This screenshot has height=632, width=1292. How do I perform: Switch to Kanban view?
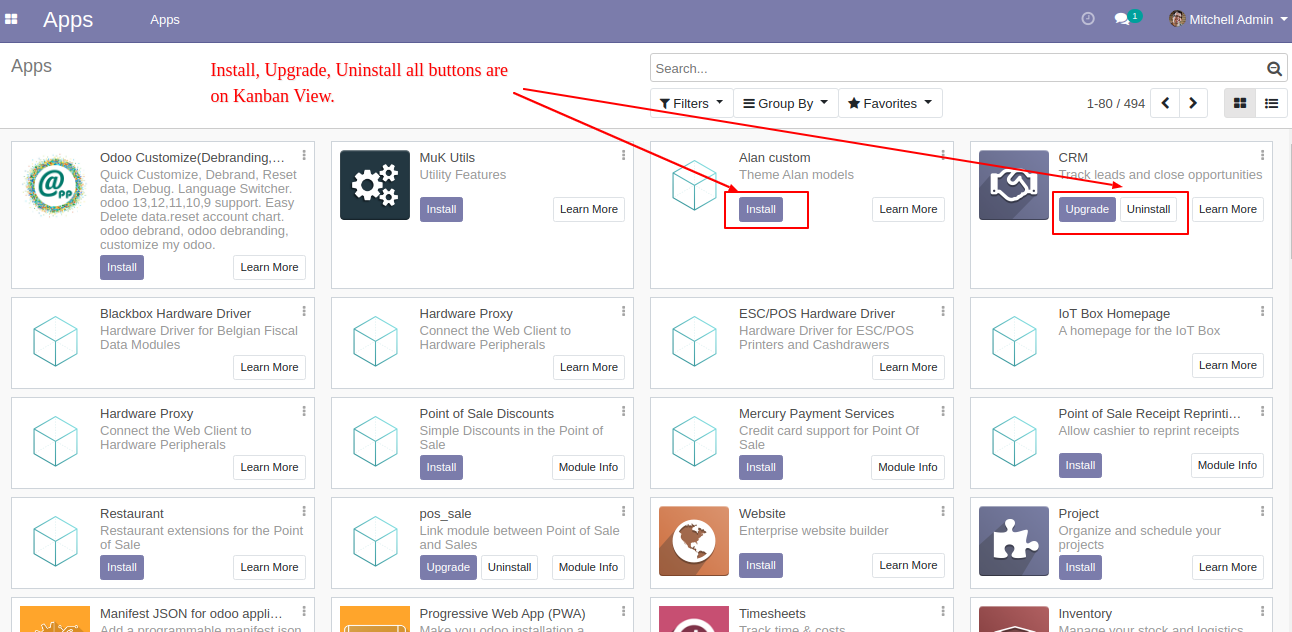[1240, 103]
